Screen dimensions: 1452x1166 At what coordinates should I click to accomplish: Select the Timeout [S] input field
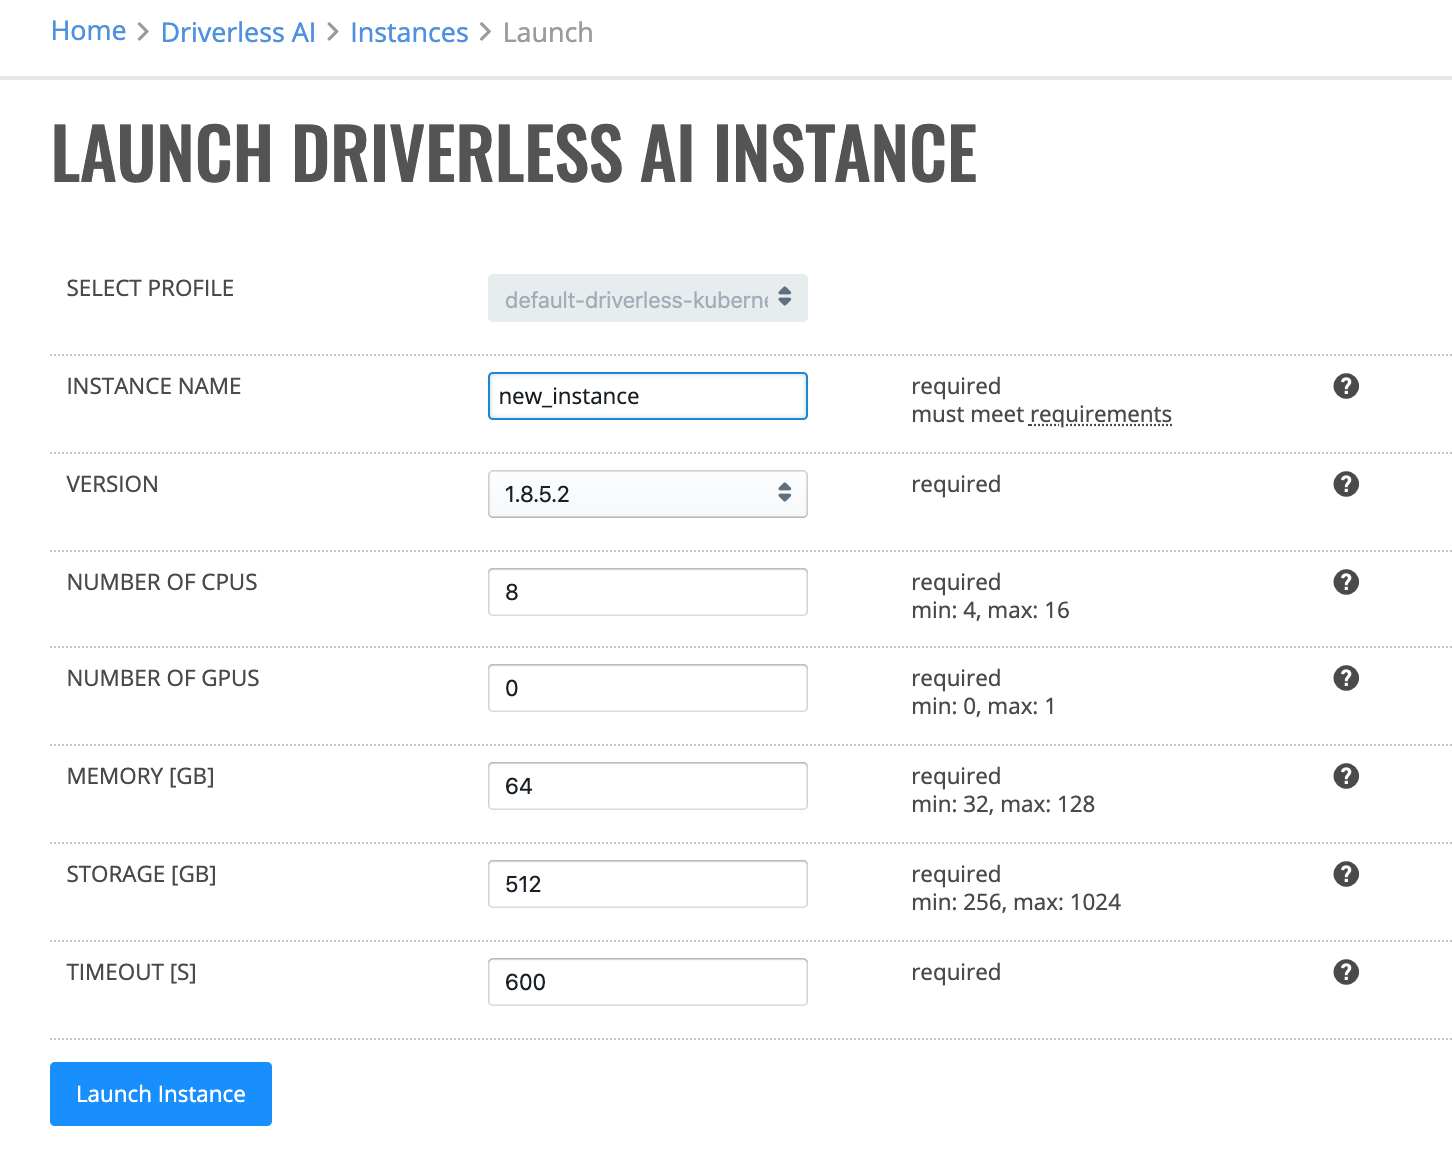647,982
